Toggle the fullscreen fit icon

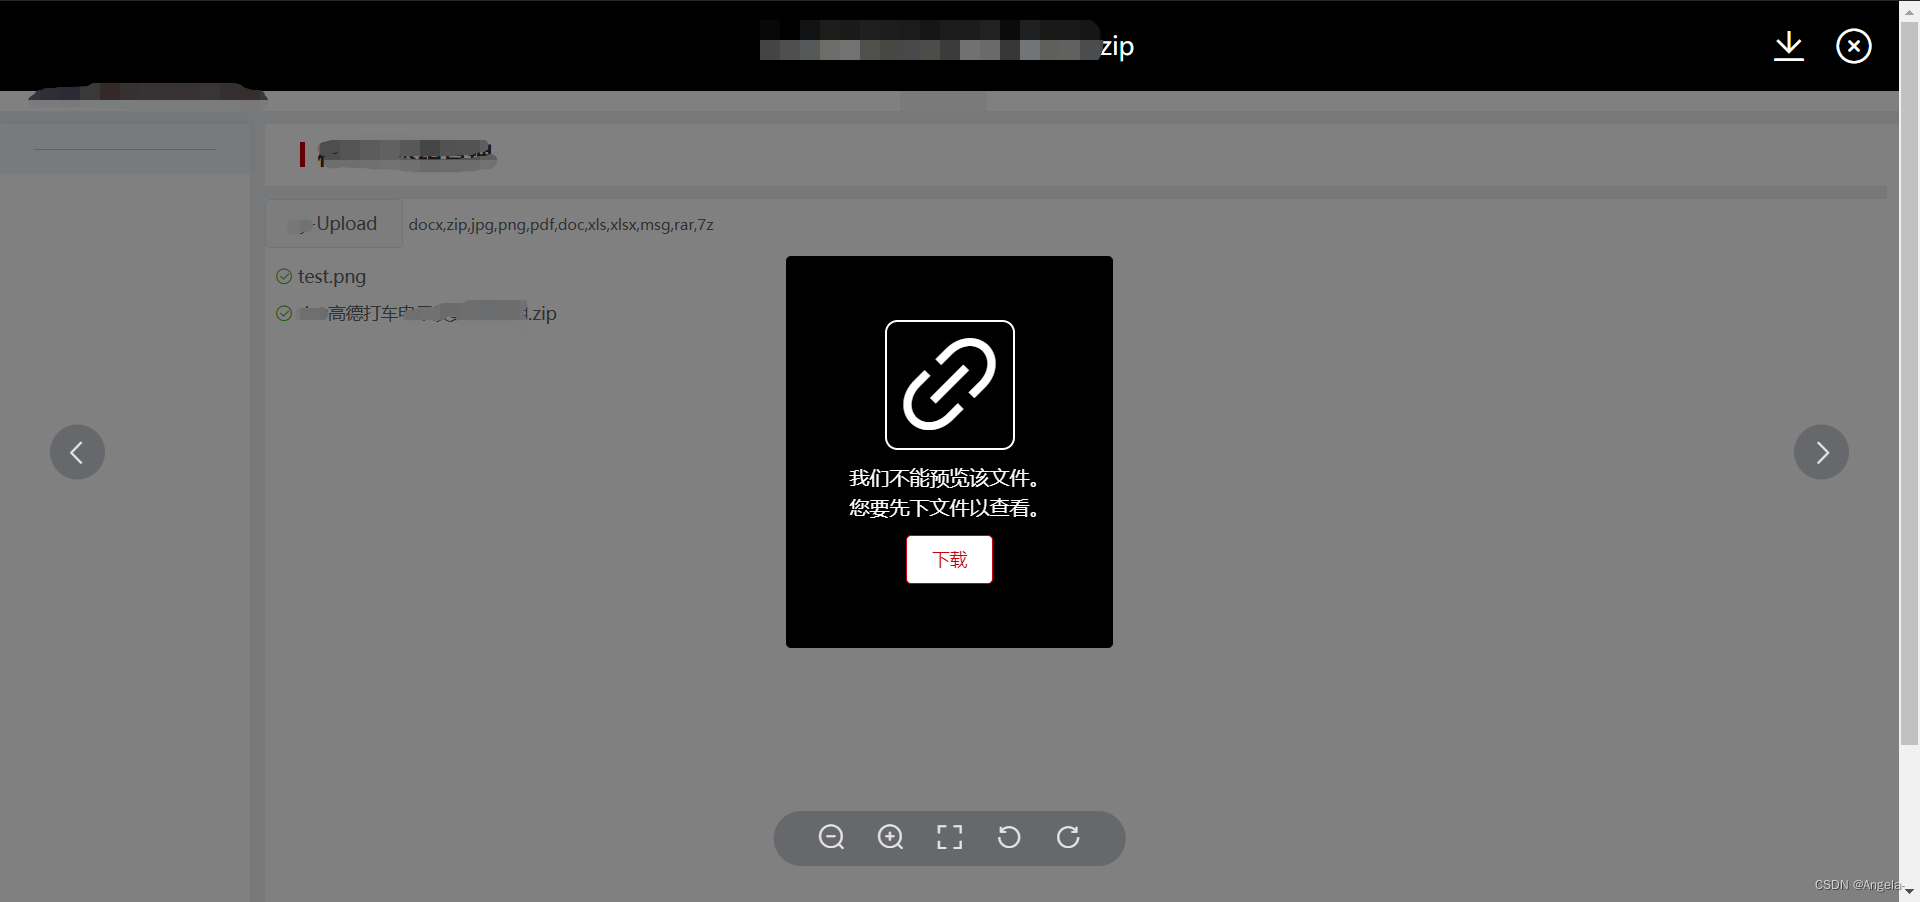point(949,837)
